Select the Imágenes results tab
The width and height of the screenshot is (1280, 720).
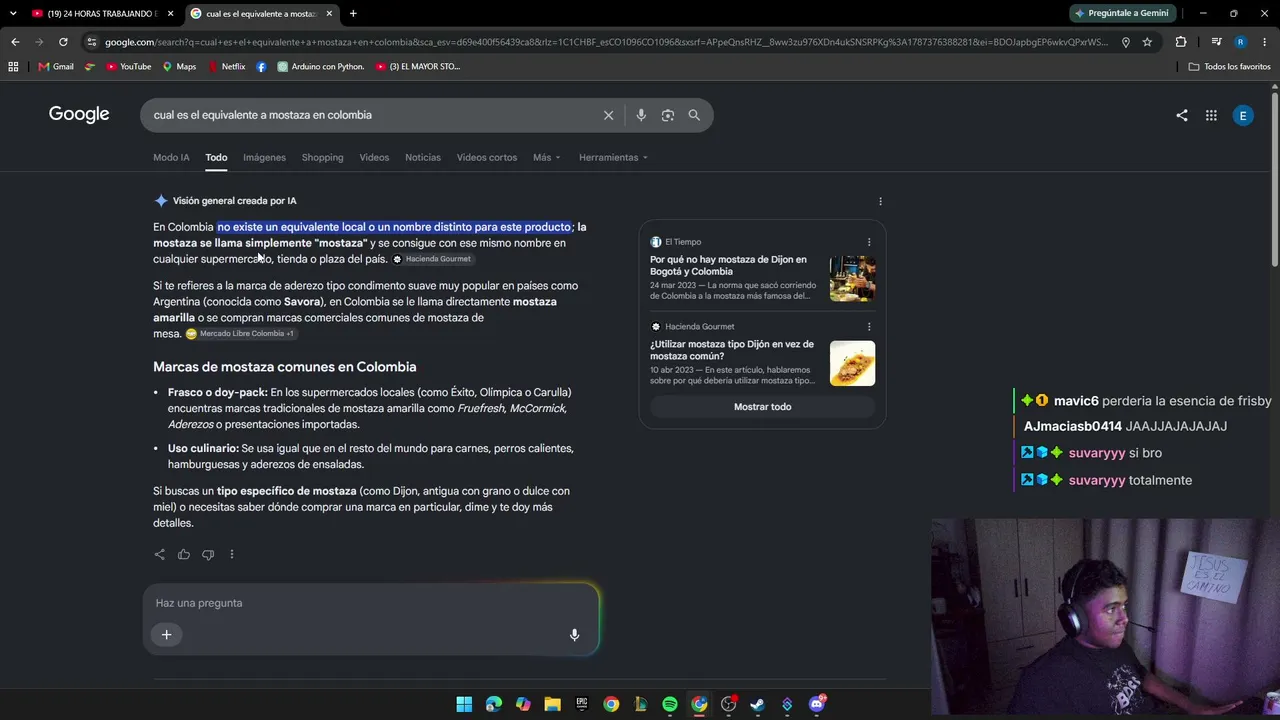[x=264, y=158]
